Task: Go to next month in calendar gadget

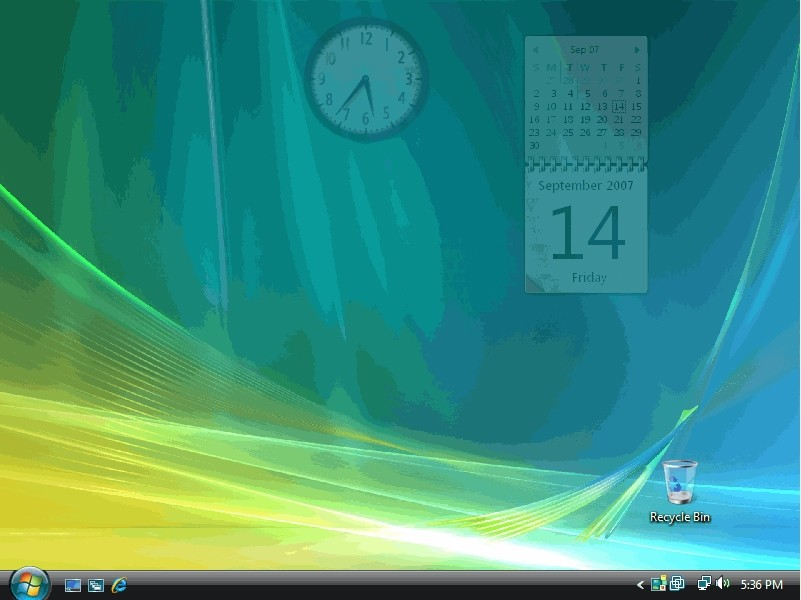Action: pos(637,50)
